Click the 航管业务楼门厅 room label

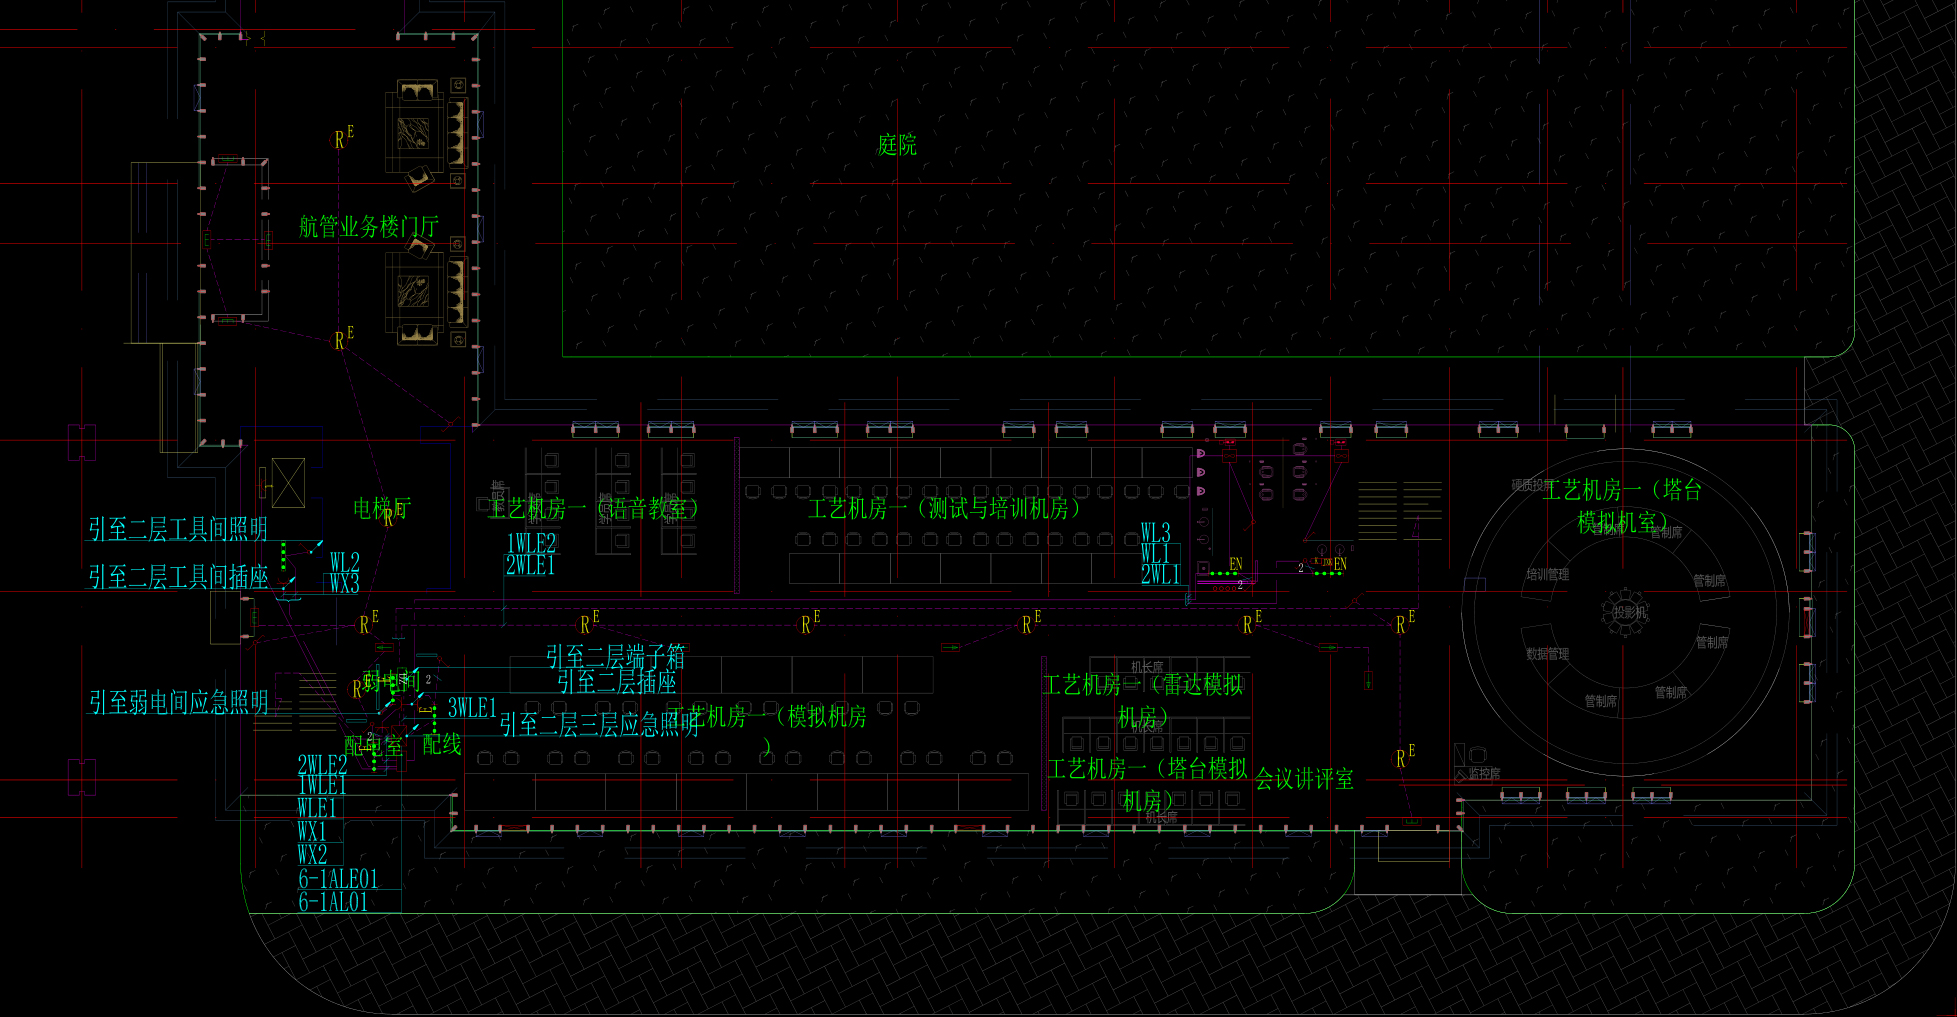pyautogui.click(x=368, y=227)
